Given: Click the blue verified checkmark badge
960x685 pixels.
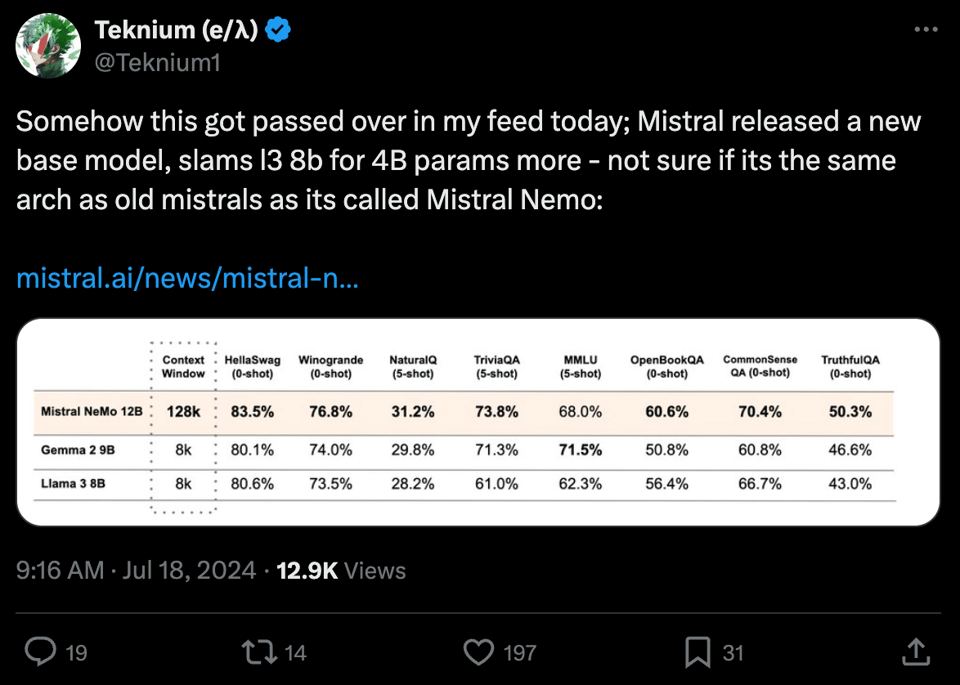Looking at the screenshot, I should 278,31.
